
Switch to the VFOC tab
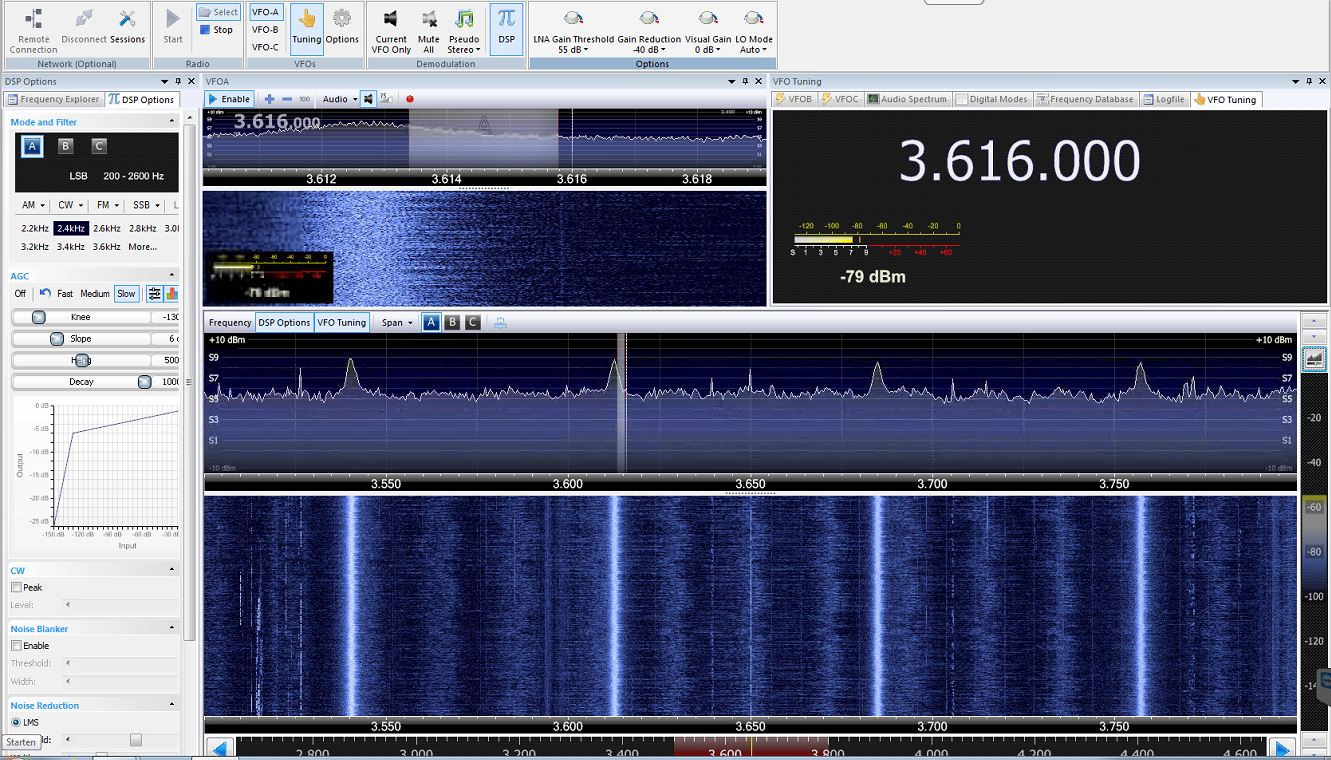pyautogui.click(x=841, y=99)
